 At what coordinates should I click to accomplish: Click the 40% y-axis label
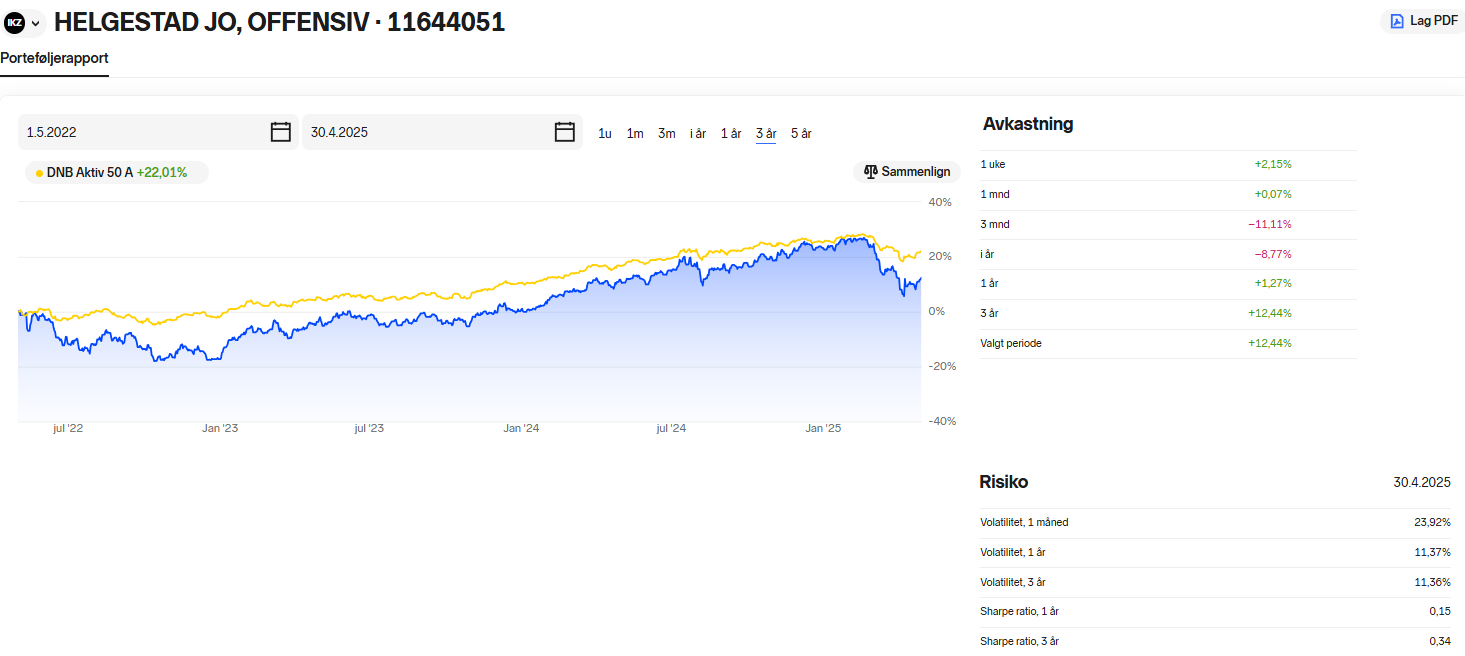[x=941, y=201]
